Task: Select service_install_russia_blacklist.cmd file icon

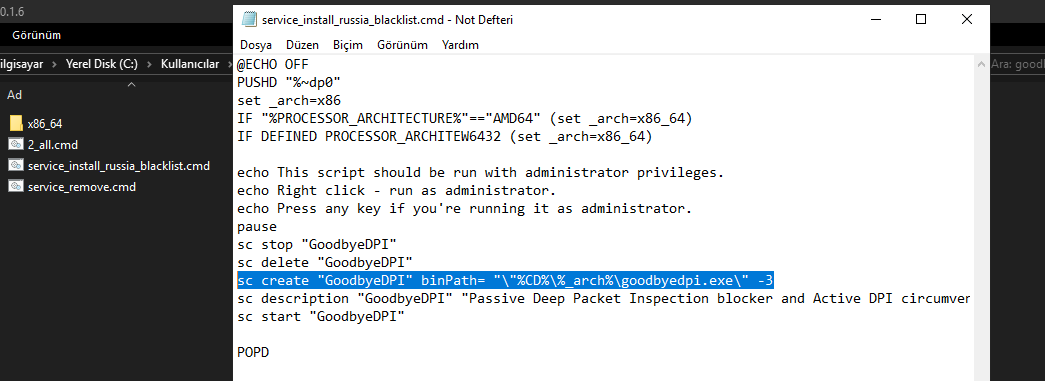Action: pyautogui.click(x=16, y=165)
